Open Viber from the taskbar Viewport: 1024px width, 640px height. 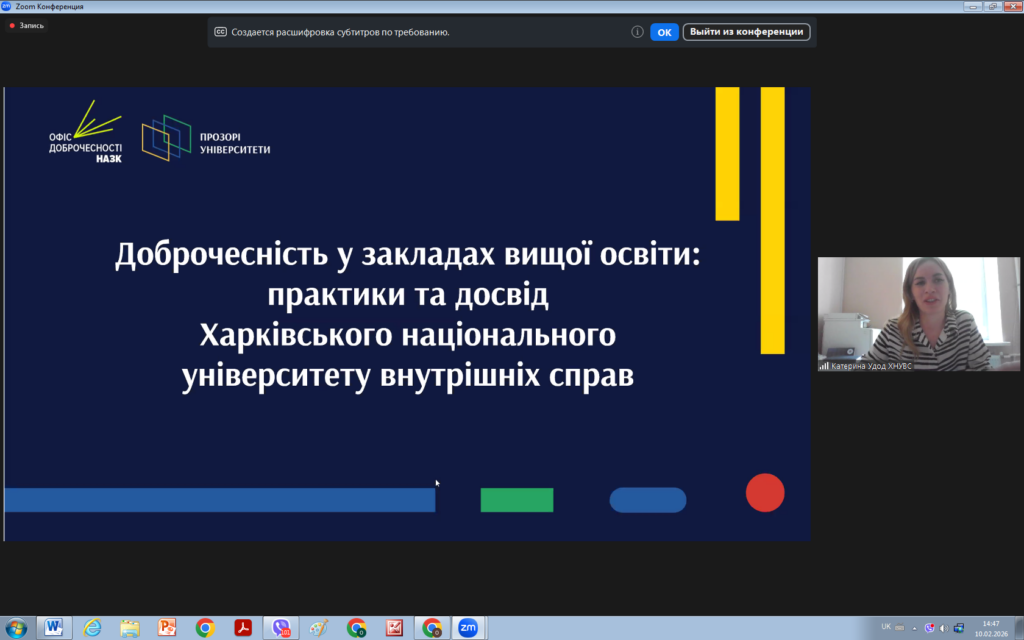click(281, 627)
